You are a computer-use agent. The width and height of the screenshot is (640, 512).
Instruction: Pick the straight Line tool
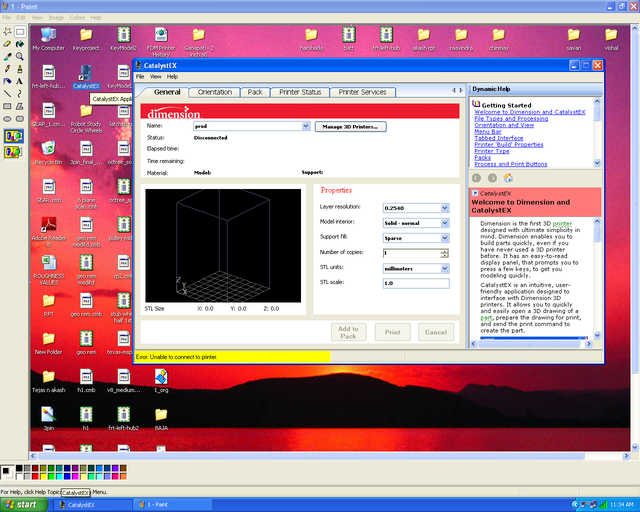coord(7,94)
